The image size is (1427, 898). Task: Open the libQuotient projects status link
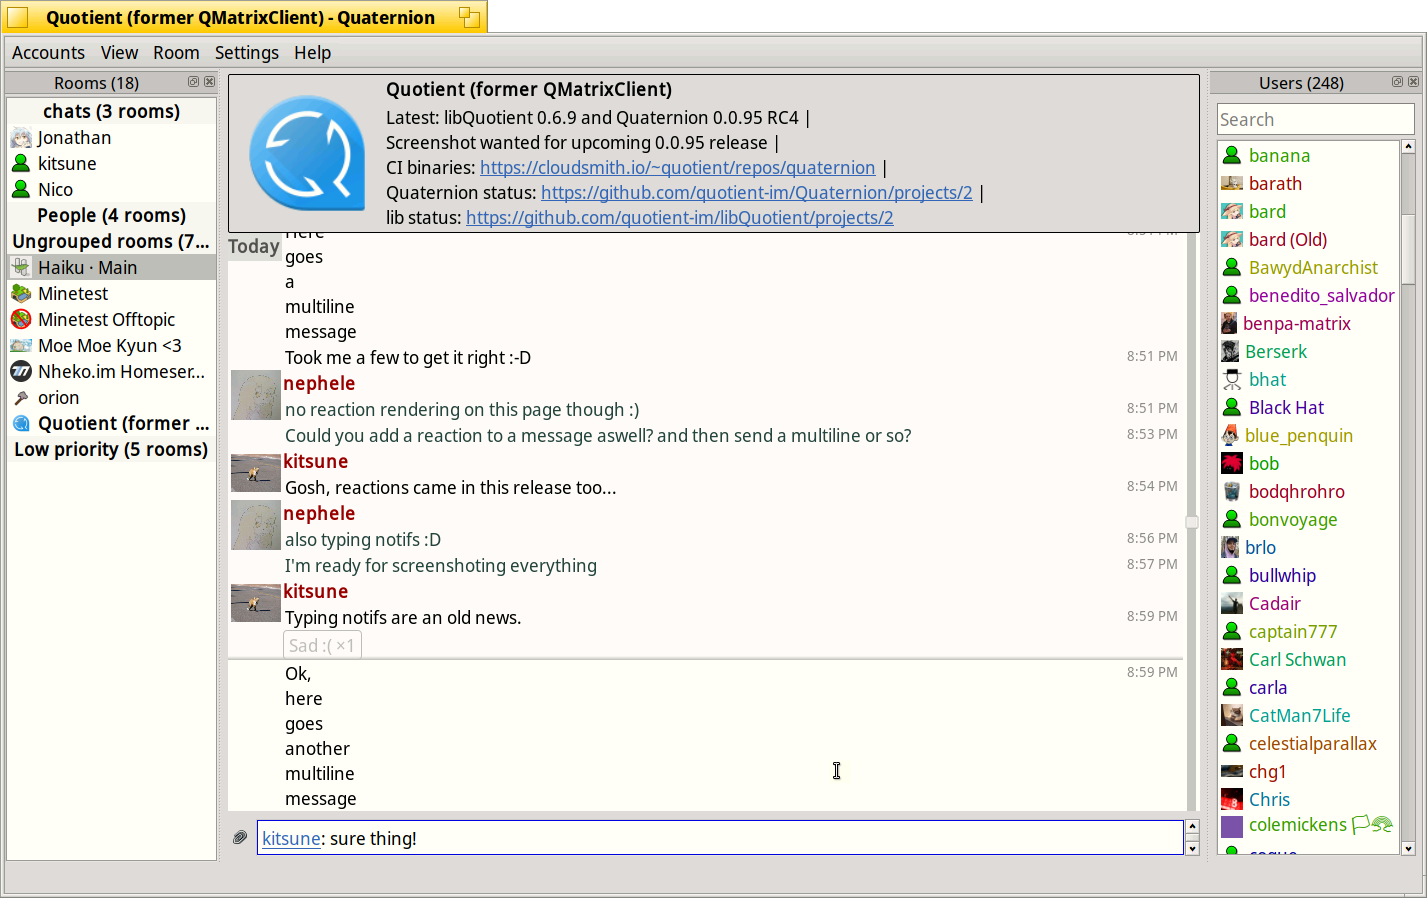pyautogui.click(x=679, y=218)
